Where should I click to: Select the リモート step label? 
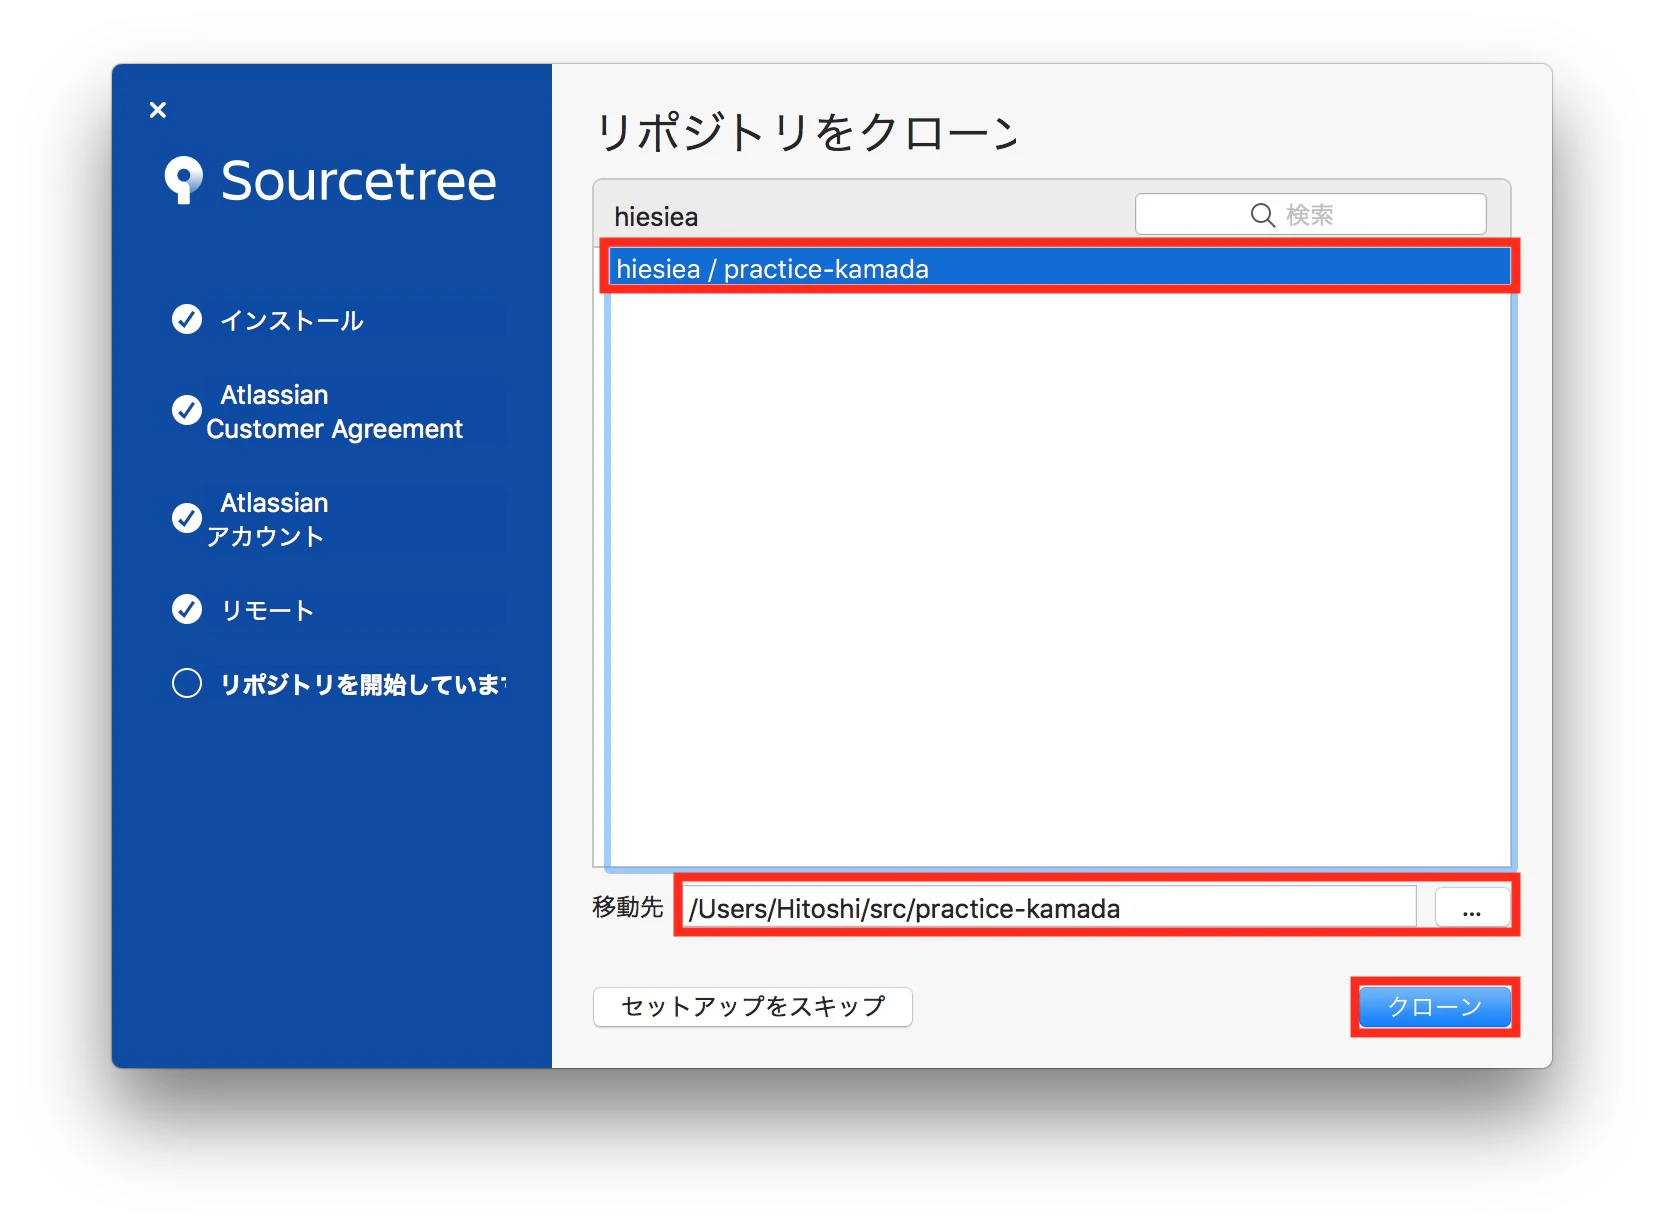click(x=268, y=610)
